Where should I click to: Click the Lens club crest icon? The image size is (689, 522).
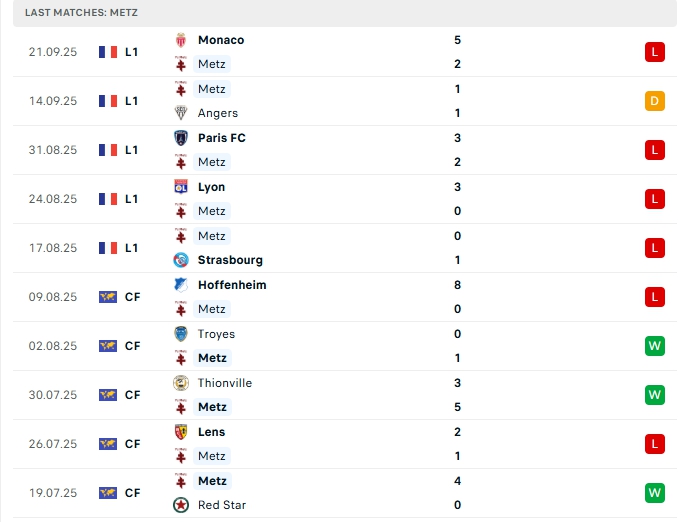181,432
